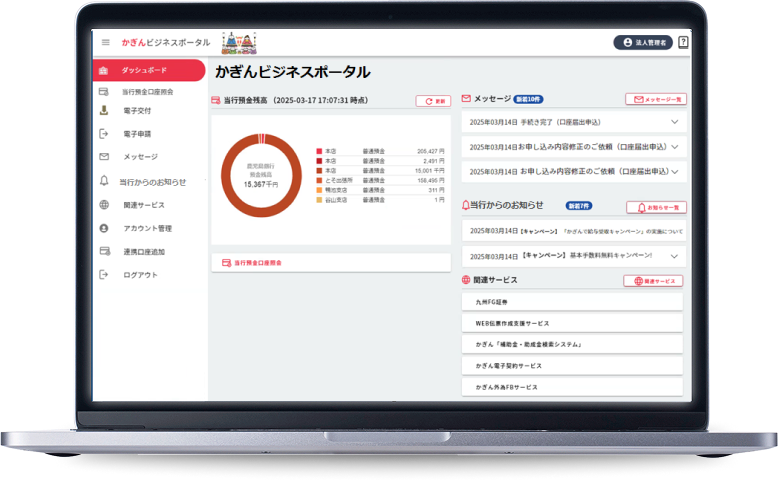Click the help question mark icon

[683, 42]
